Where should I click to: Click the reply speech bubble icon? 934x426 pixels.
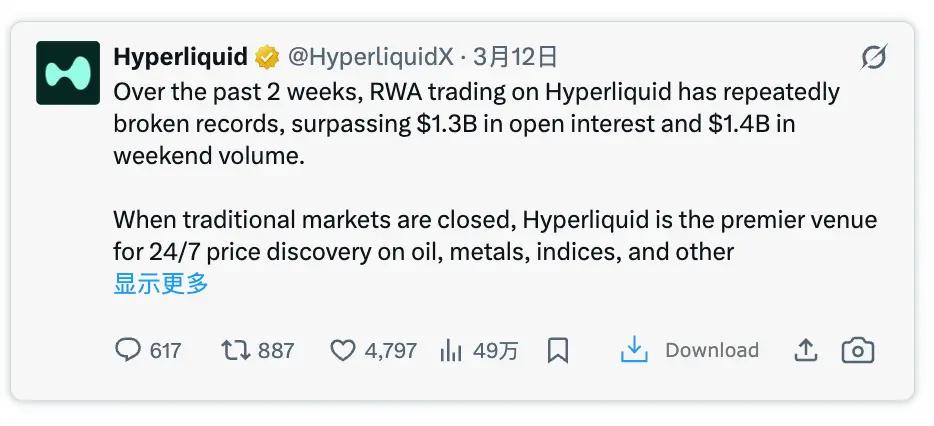[x=128, y=350]
